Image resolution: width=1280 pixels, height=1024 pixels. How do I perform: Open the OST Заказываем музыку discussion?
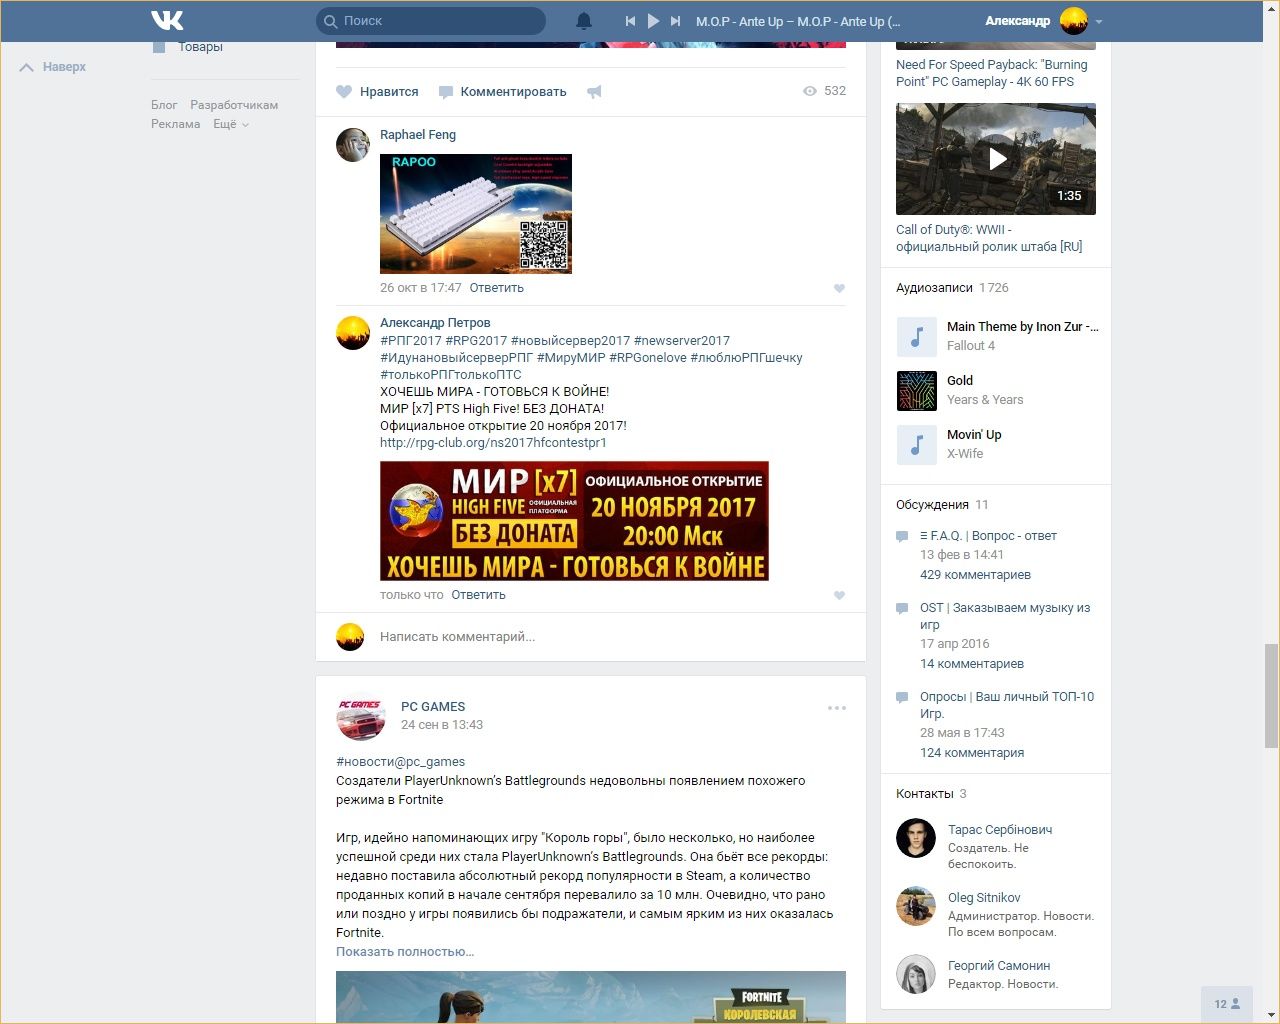(1005, 616)
